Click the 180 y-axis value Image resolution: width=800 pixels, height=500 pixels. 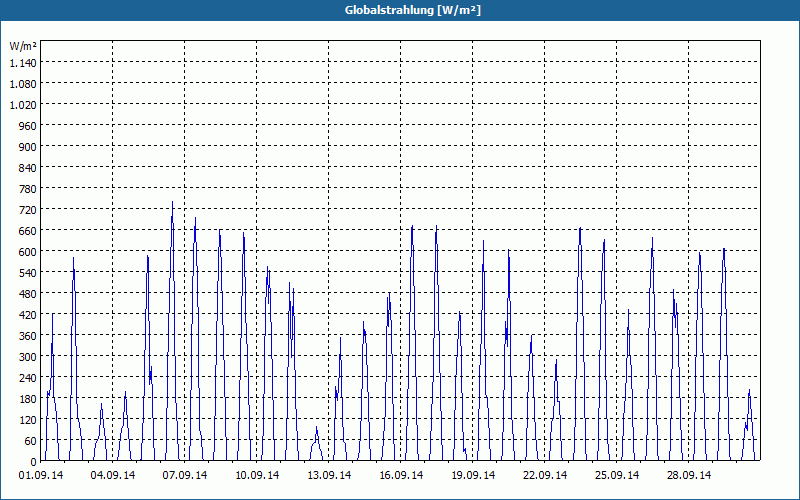pyautogui.click(x=29, y=398)
